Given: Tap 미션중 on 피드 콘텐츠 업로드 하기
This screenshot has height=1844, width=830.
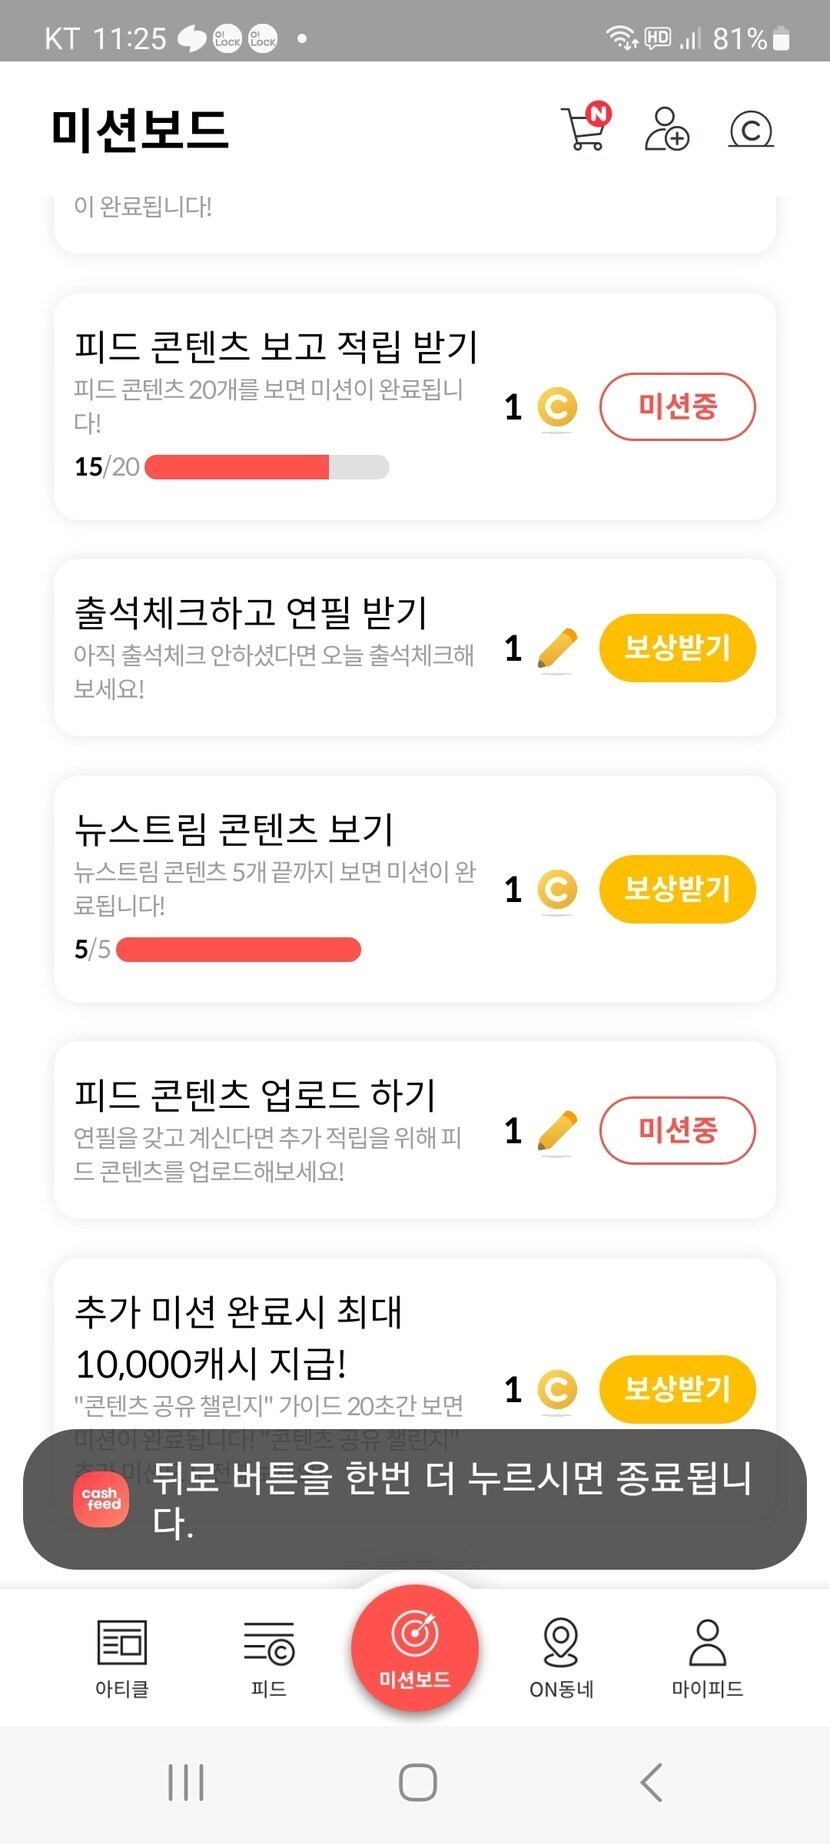Looking at the screenshot, I should [x=677, y=1131].
